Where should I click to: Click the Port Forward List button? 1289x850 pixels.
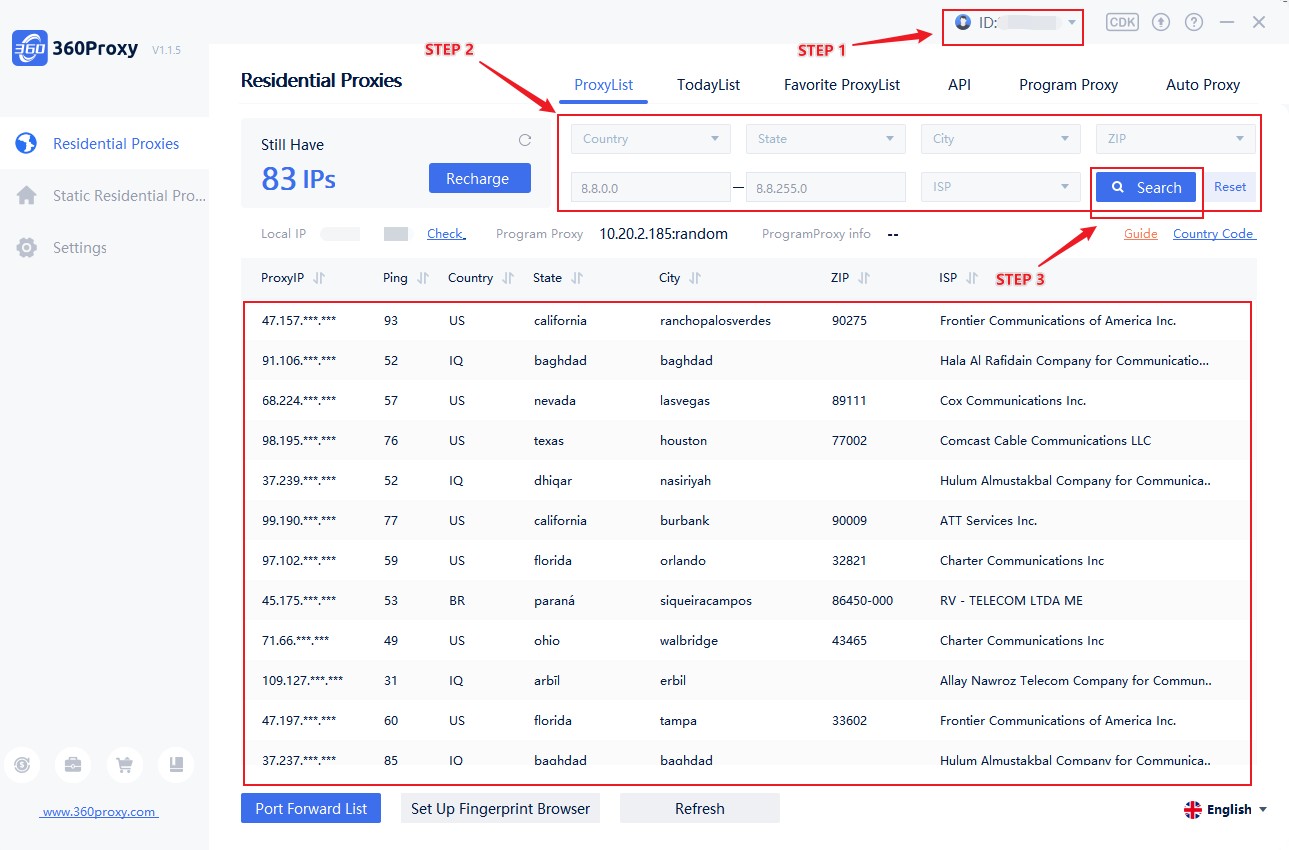pyautogui.click(x=311, y=809)
